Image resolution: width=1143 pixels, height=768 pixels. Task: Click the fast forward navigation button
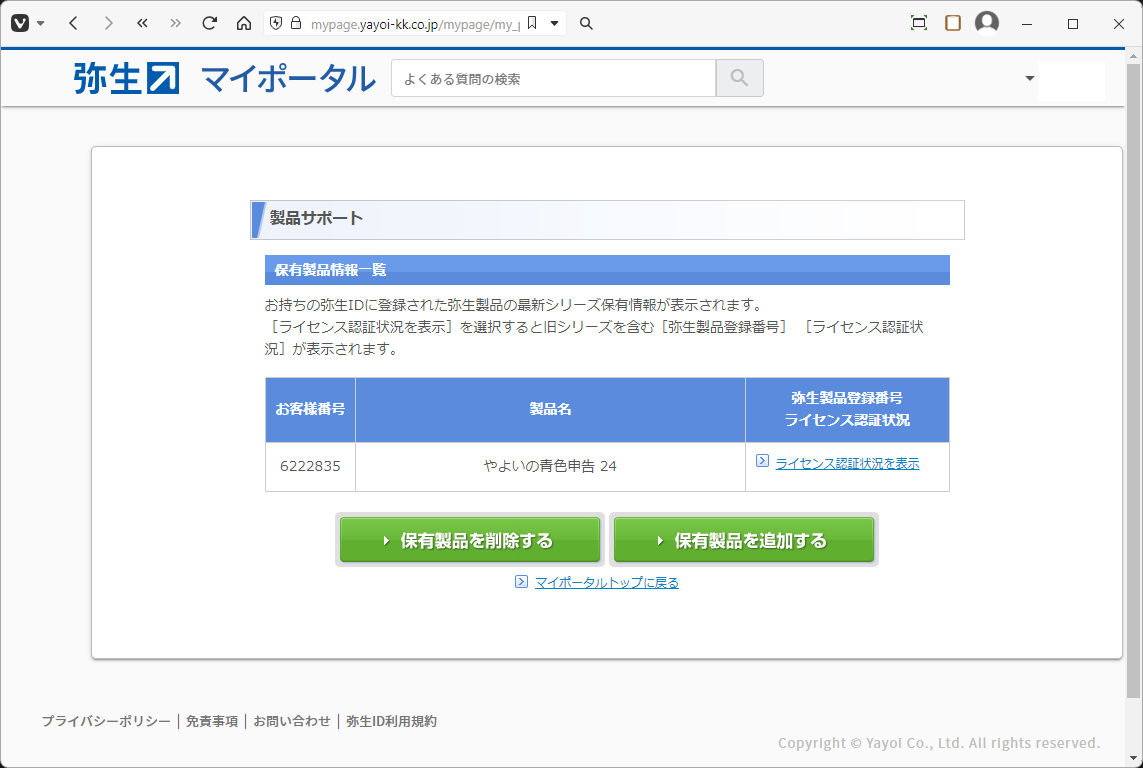click(176, 23)
